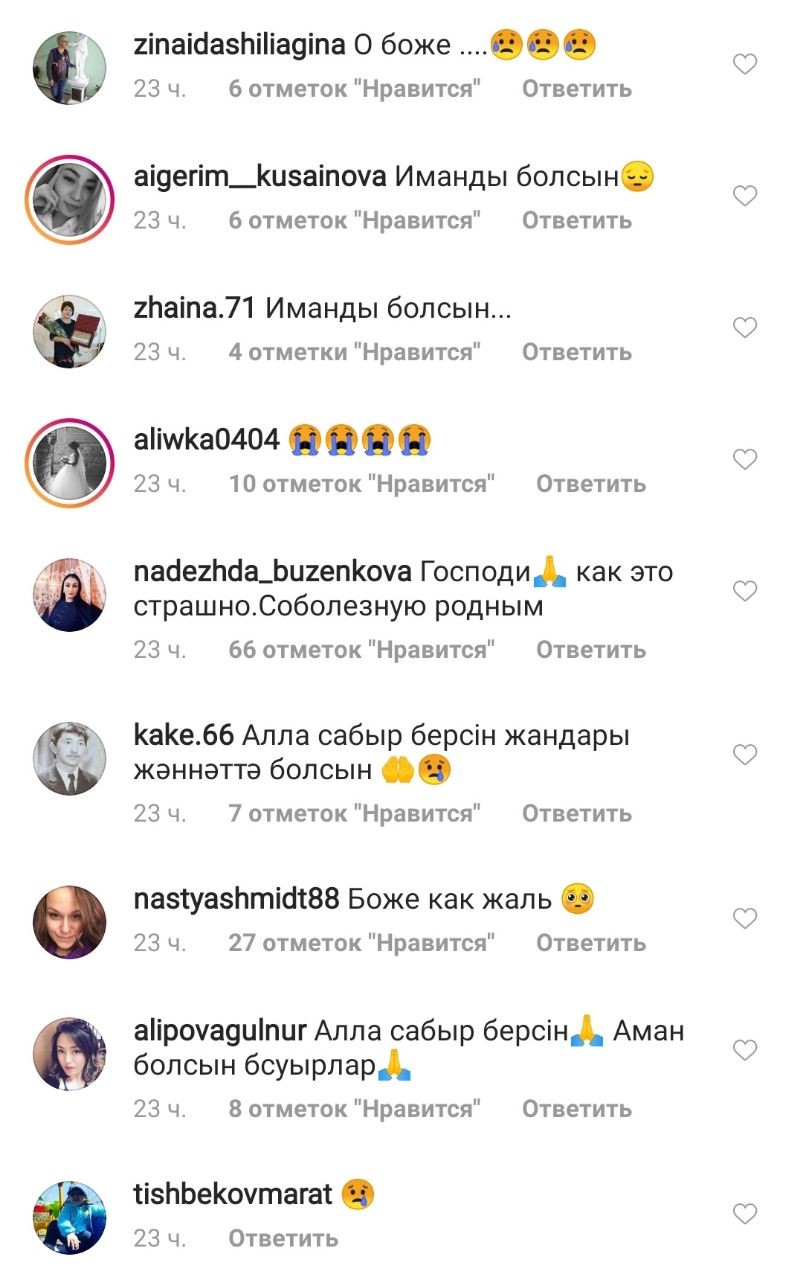Like tishbekovmarat's emoji comment
The height and width of the screenshot is (1280, 803).
[x=745, y=1214]
